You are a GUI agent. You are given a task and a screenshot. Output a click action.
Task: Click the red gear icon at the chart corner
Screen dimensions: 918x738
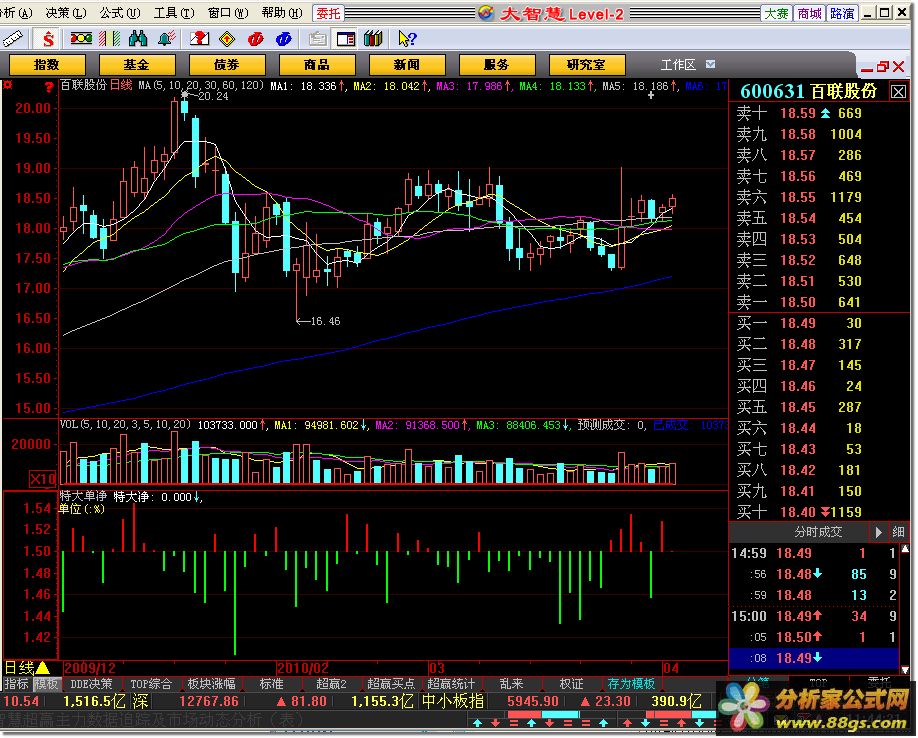8,85
